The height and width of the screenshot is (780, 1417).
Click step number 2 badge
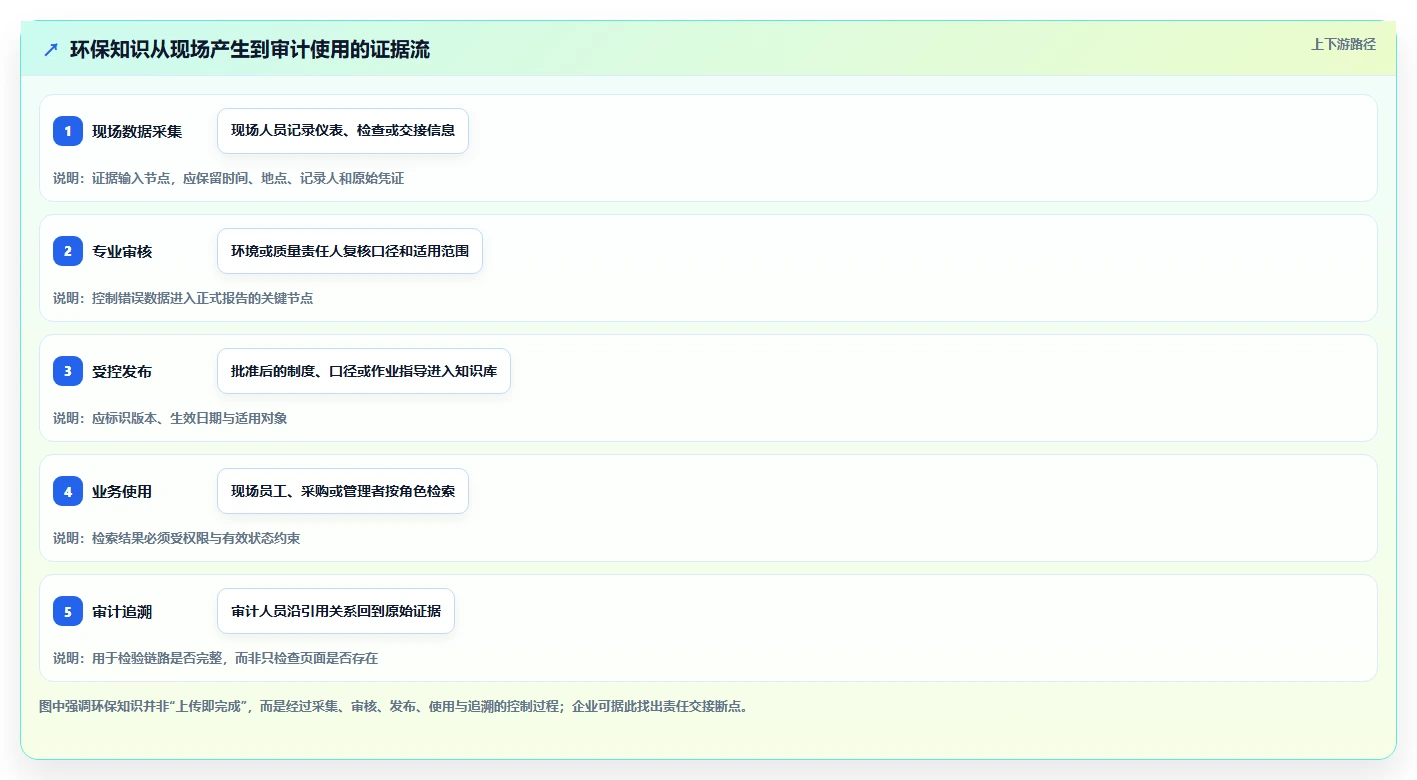[x=68, y=251]
